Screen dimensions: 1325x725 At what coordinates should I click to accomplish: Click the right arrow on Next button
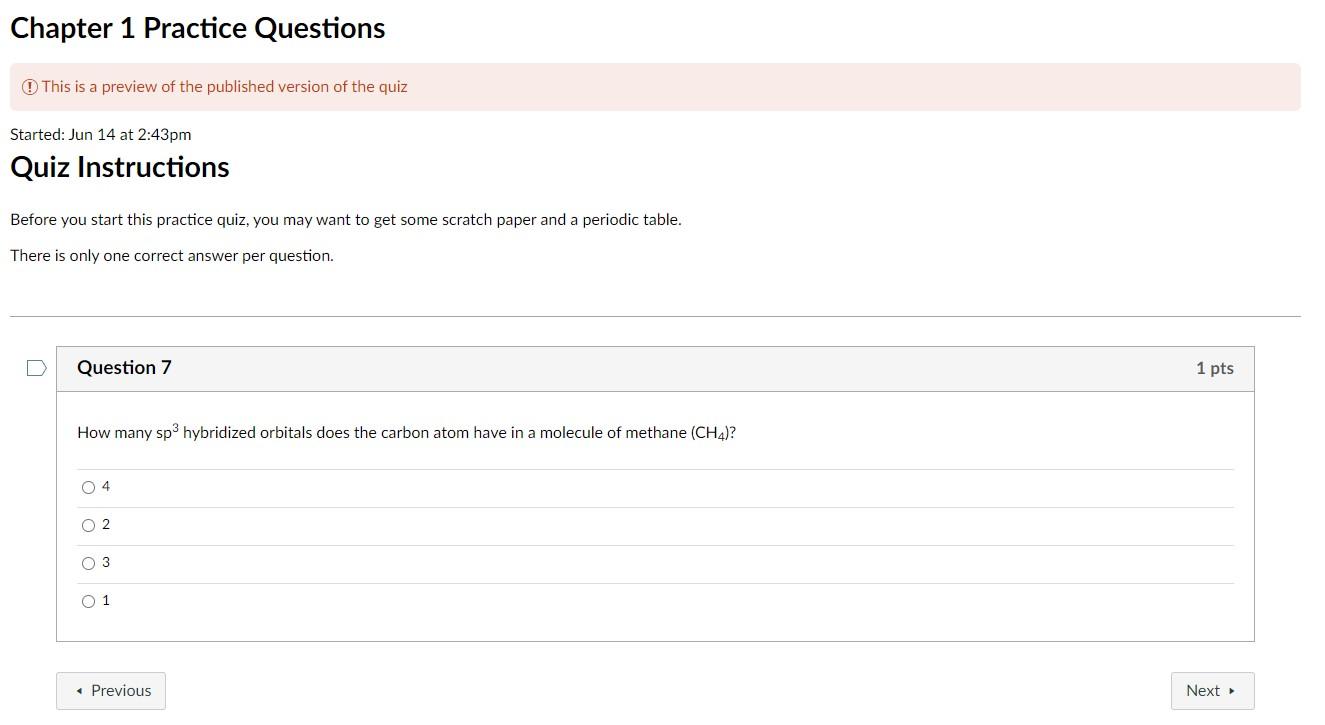pos(1231,690)
